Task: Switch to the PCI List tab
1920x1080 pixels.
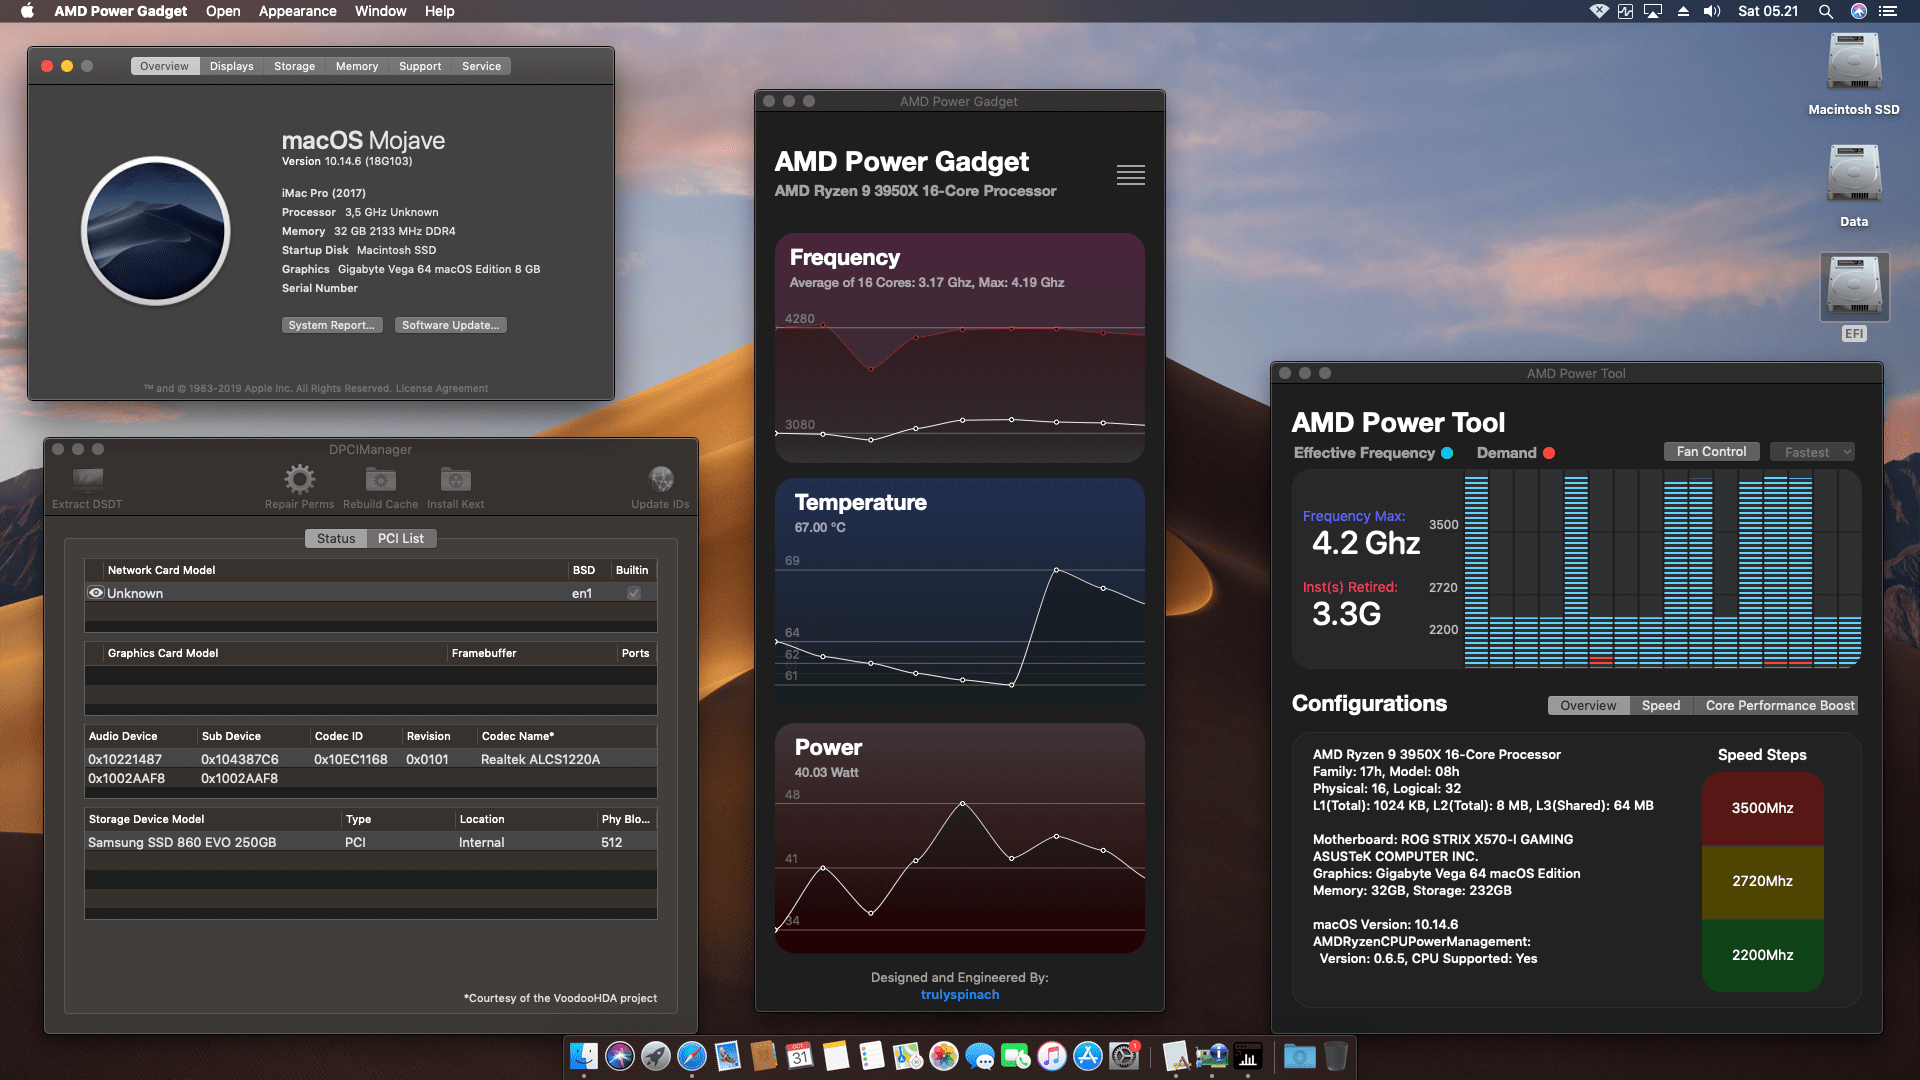Action: (x=401, y=538)
